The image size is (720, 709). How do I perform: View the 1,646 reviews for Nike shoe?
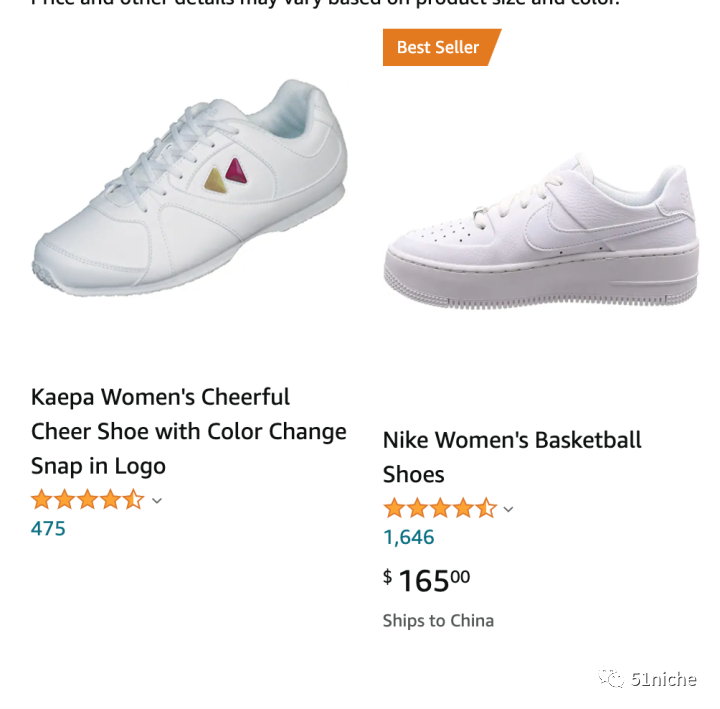click(x=408, y=537)
